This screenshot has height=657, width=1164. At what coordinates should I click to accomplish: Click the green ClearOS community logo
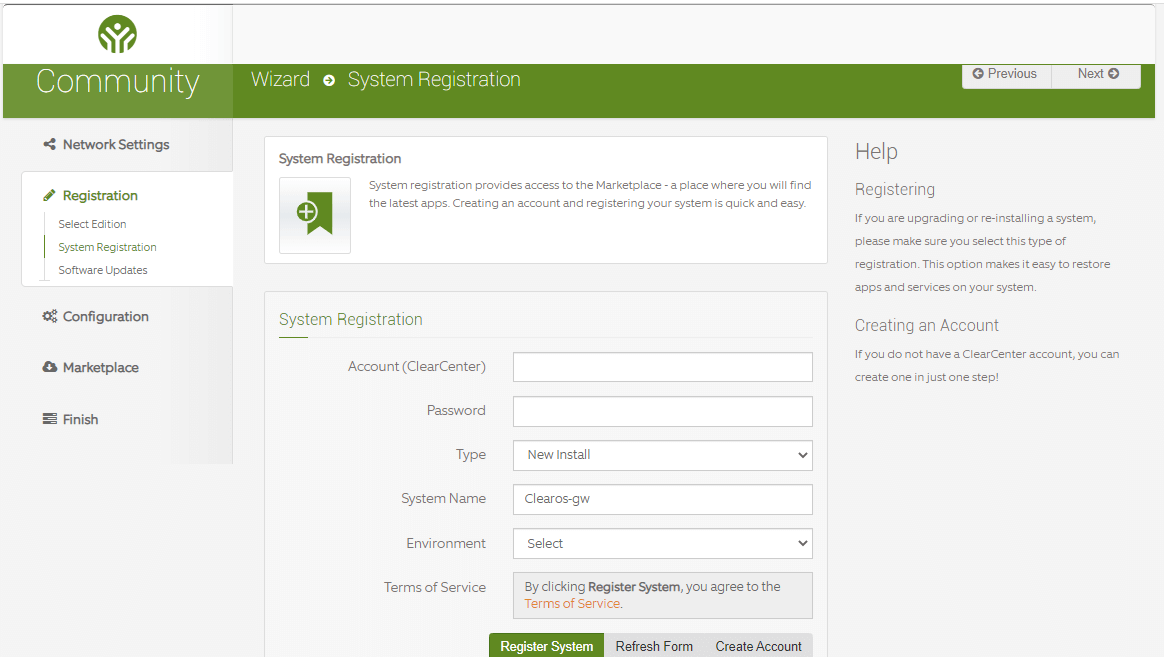pyautogui.click(x=117, y=34)
